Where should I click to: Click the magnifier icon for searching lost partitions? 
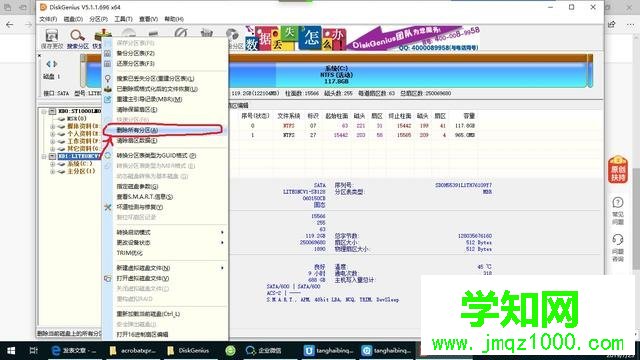tap(107, 78)
